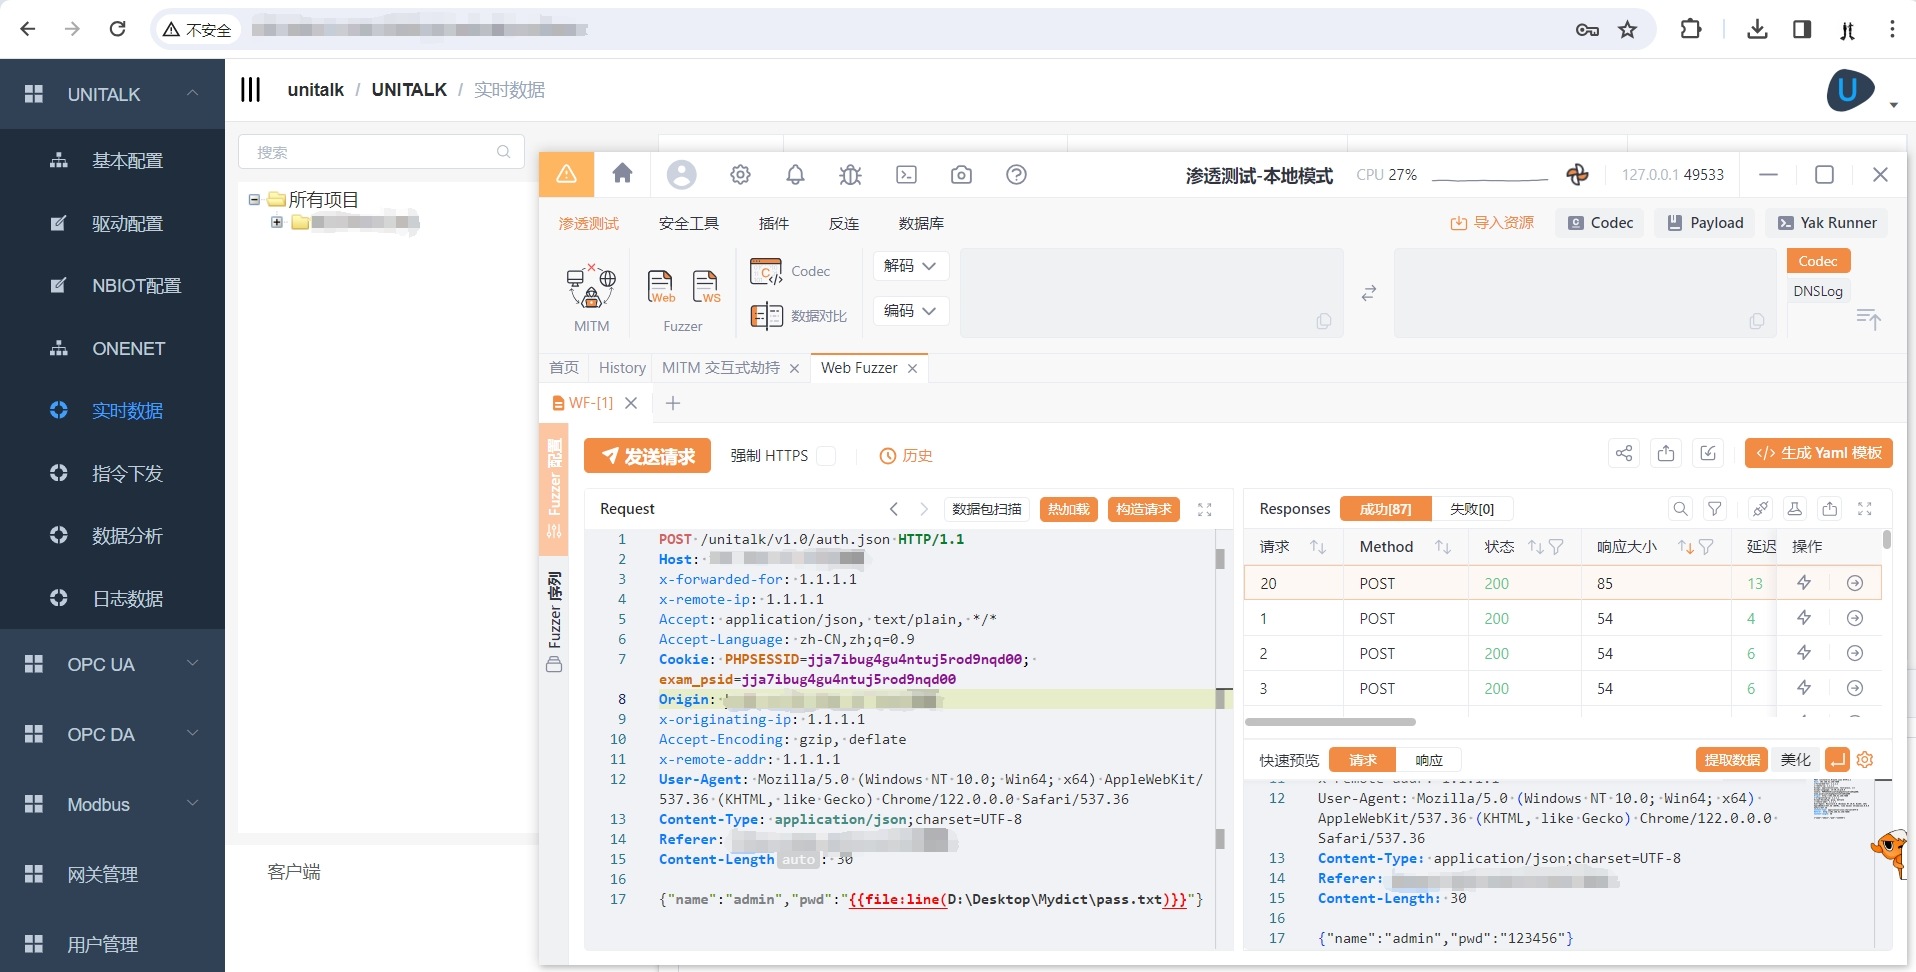1916x972 pixels.
Task: Click the Responses search magnifier icon
Action: click(1681, 509)
